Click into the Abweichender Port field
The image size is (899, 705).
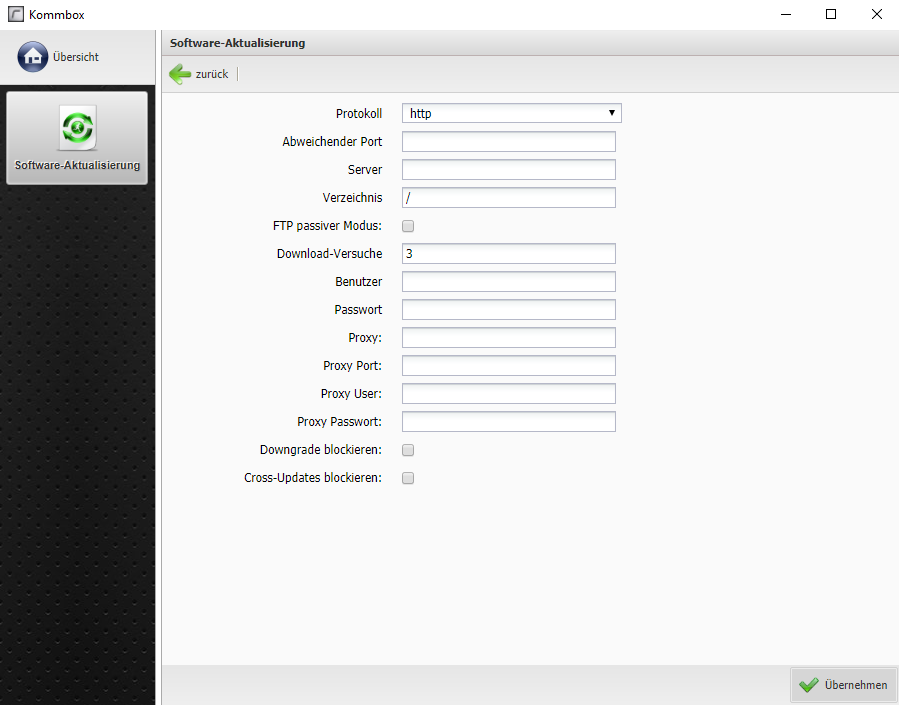[508, 142]
